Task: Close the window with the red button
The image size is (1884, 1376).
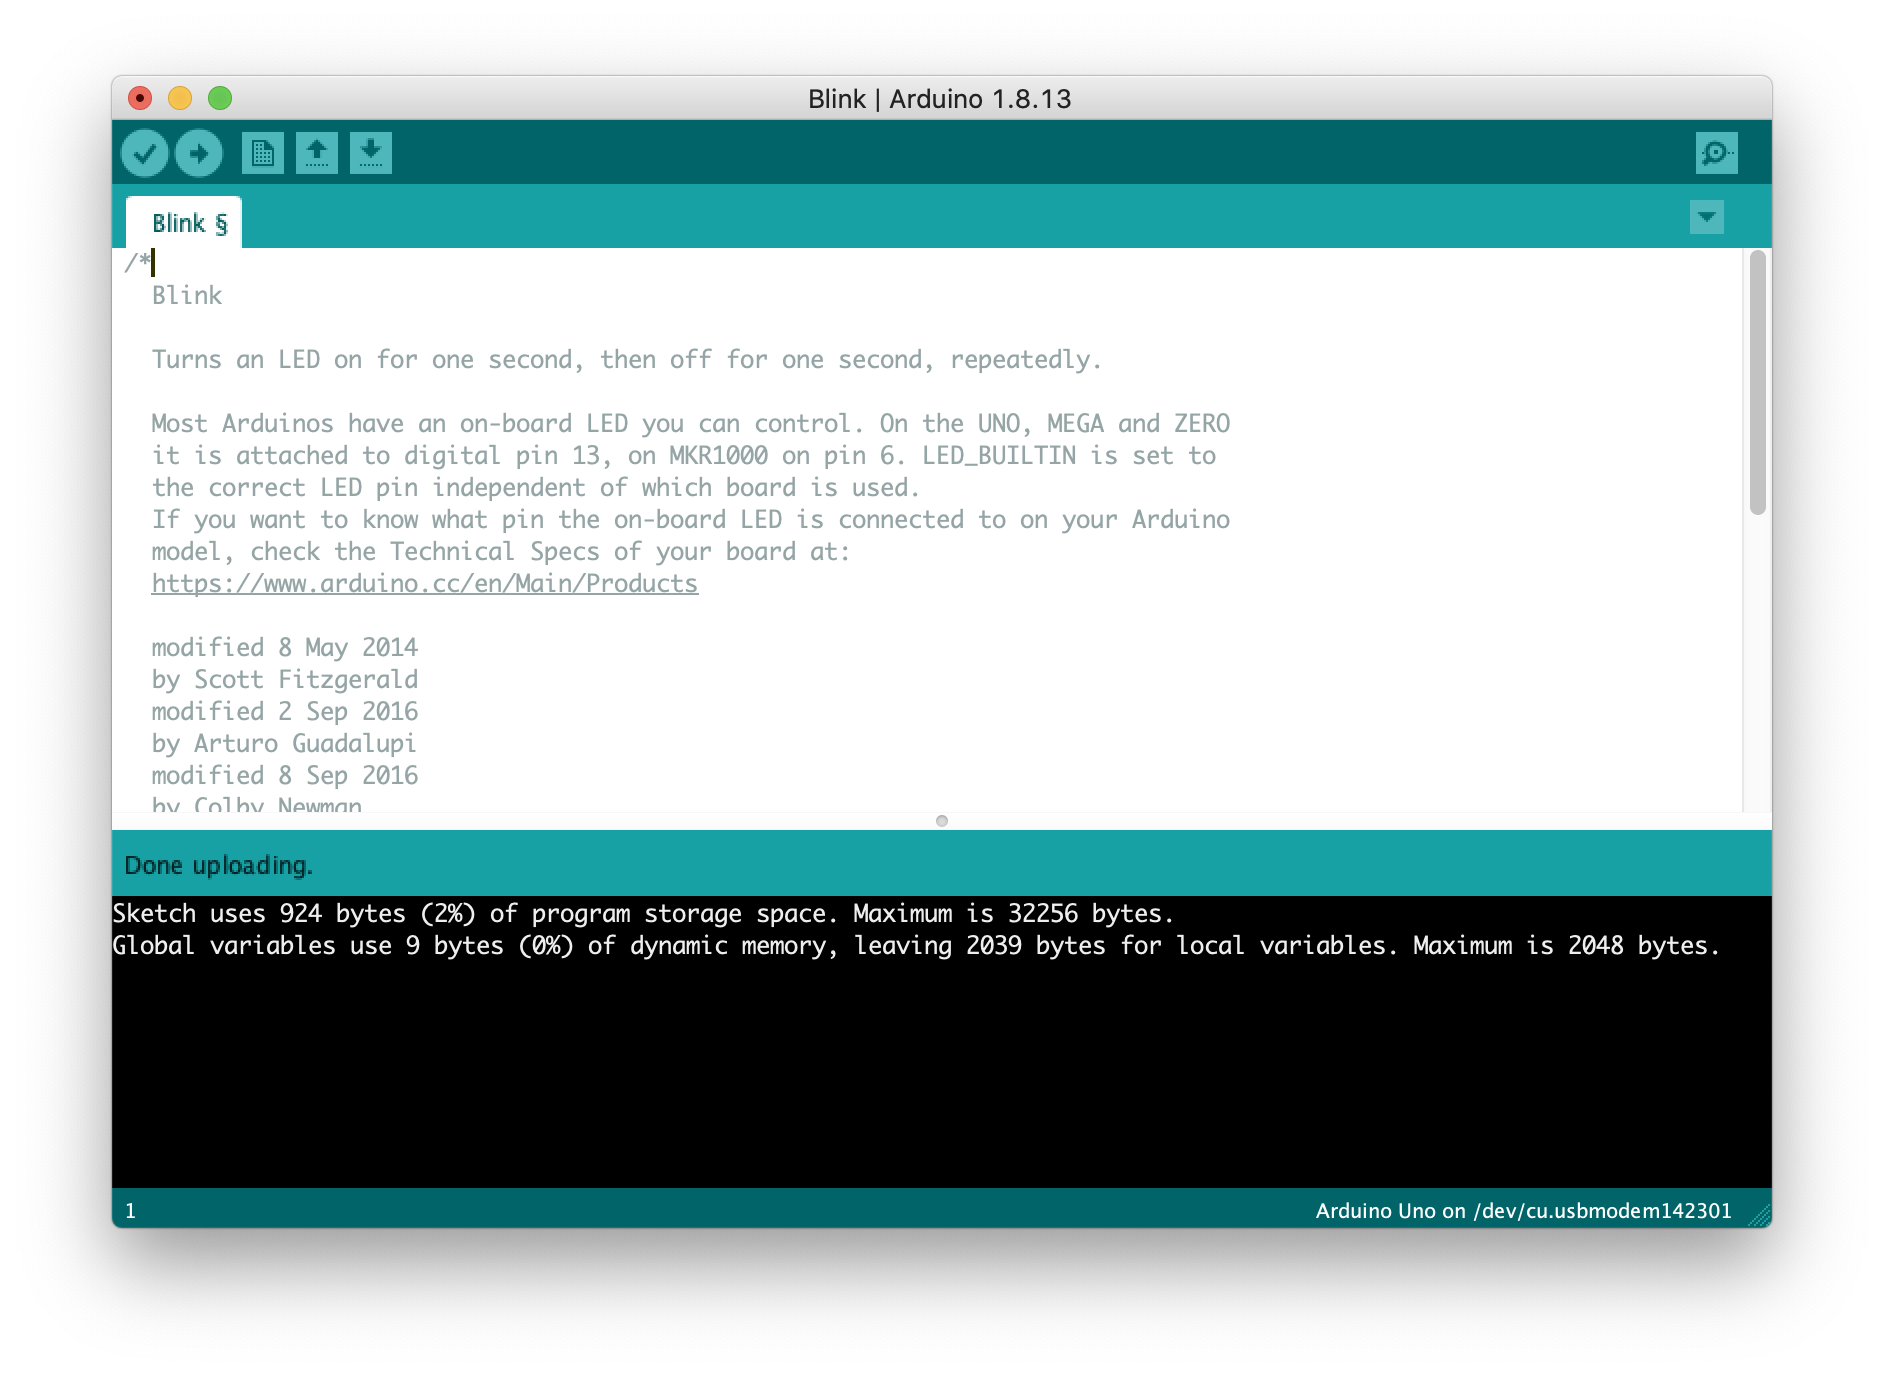Action: tap(140, 98)
